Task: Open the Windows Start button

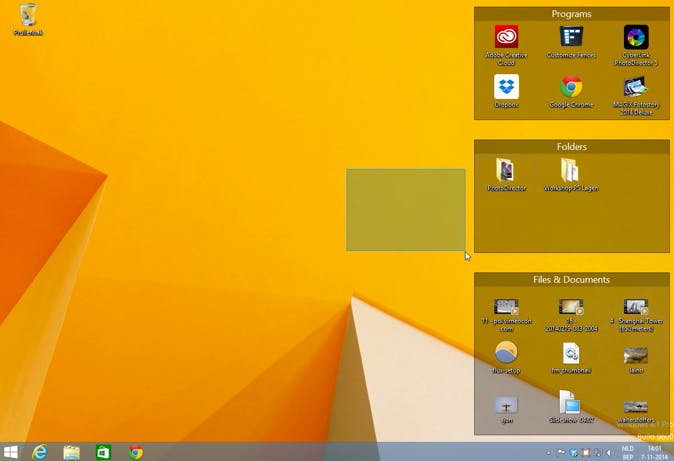Action: (x=10, y=452)
